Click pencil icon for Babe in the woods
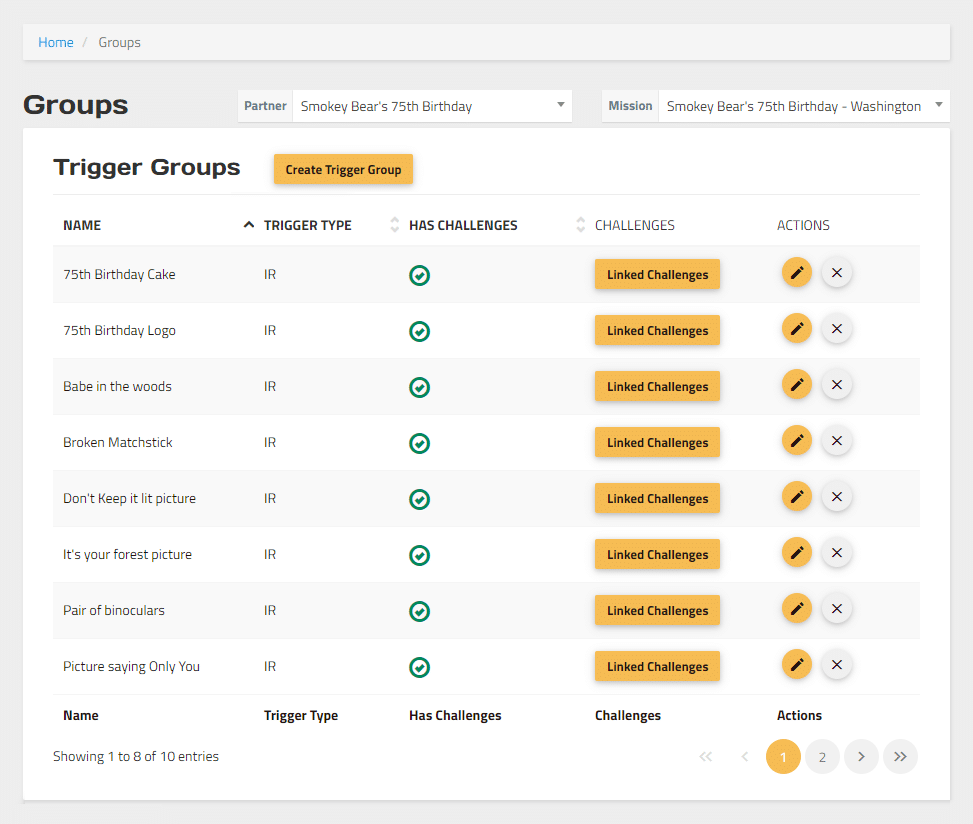973x824 pixels. click(796, 385)
